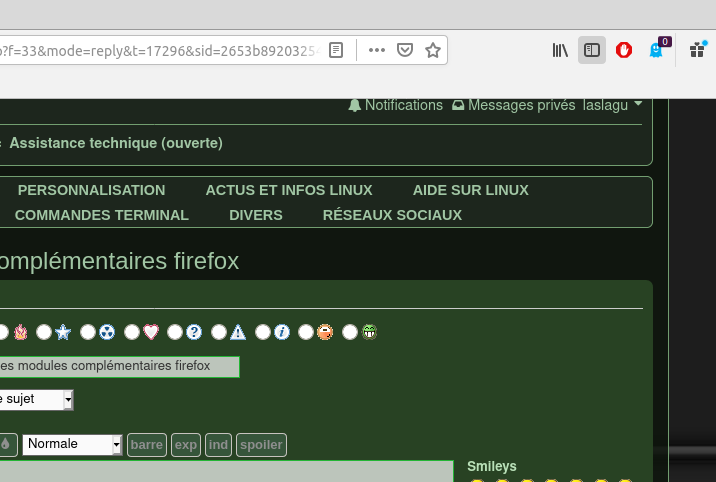Click the gift box What's New icon
This screenshot has width=716, height=482.
click(697, 50)
